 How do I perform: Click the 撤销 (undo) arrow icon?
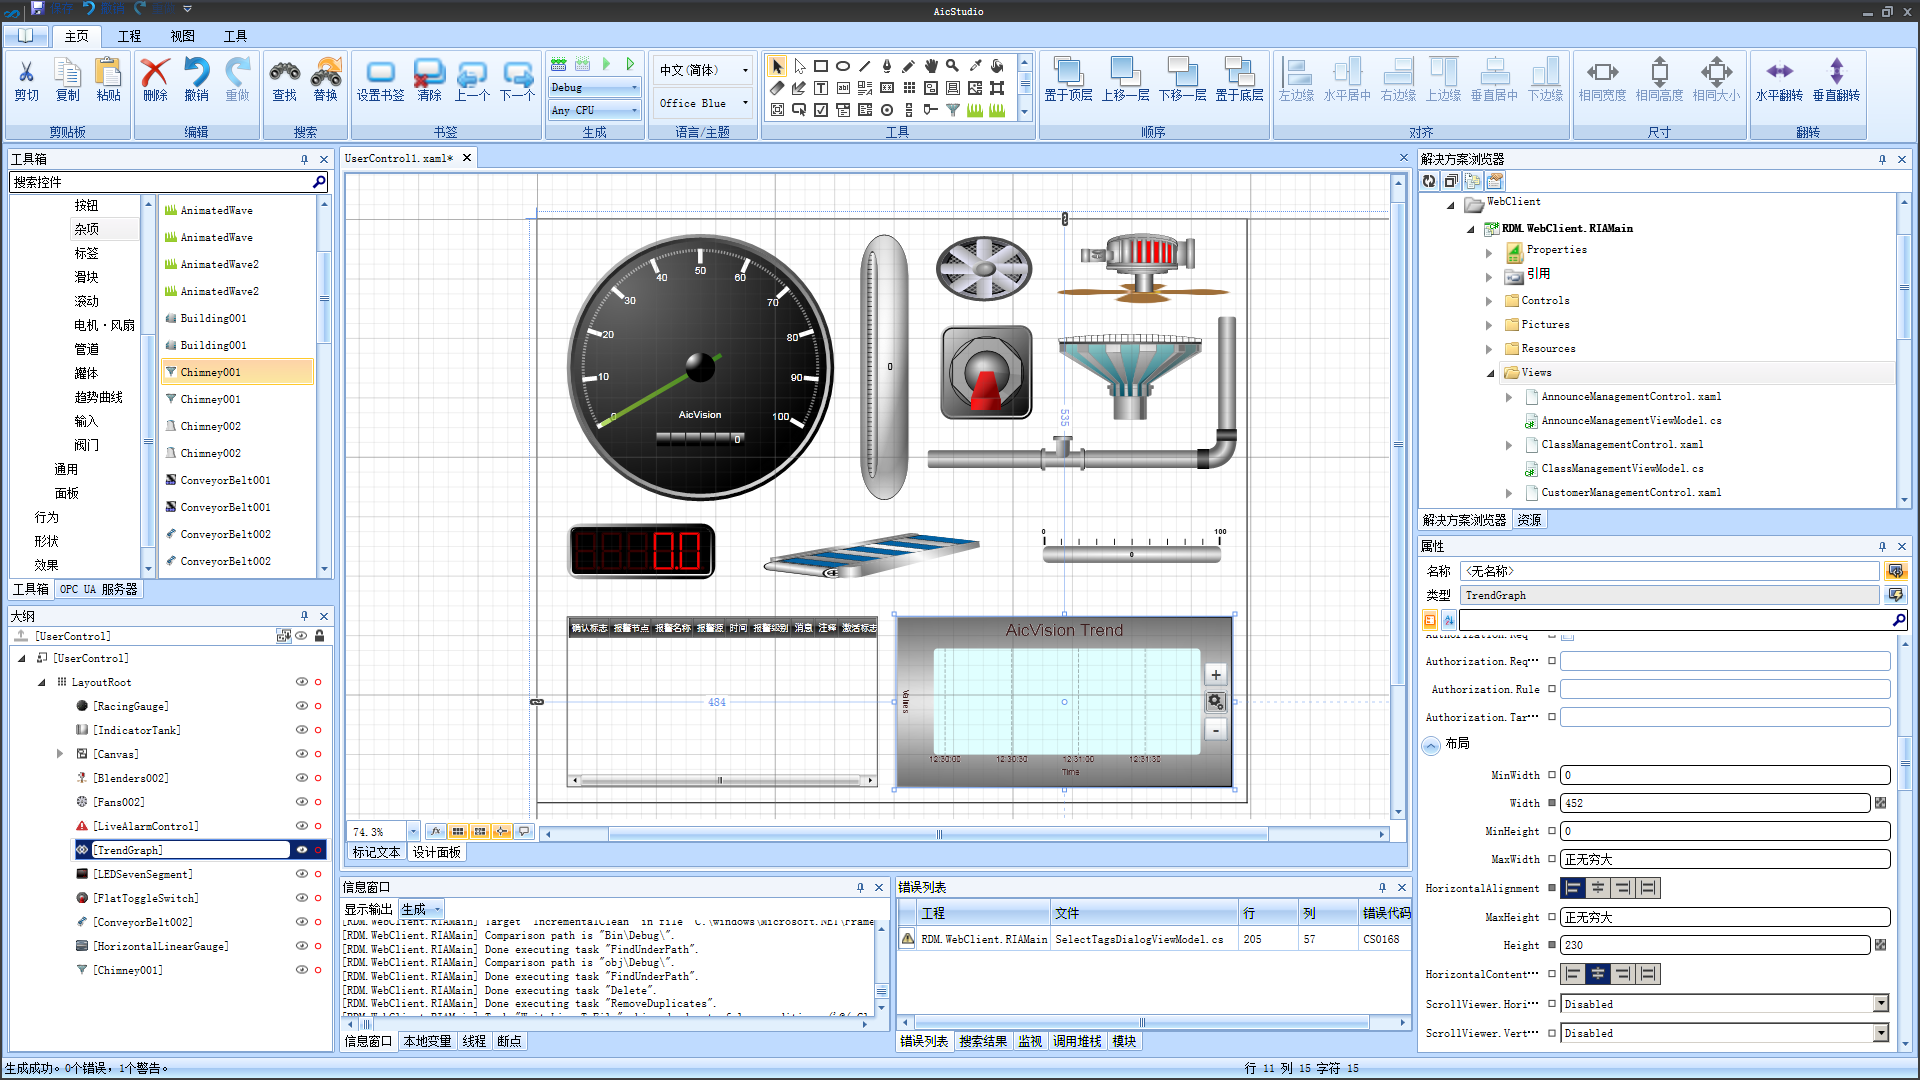click(x=196, y=72)
